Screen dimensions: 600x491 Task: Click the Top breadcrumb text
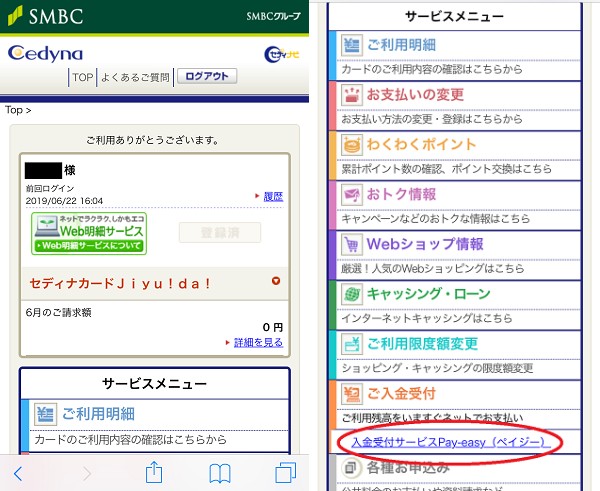14,110
